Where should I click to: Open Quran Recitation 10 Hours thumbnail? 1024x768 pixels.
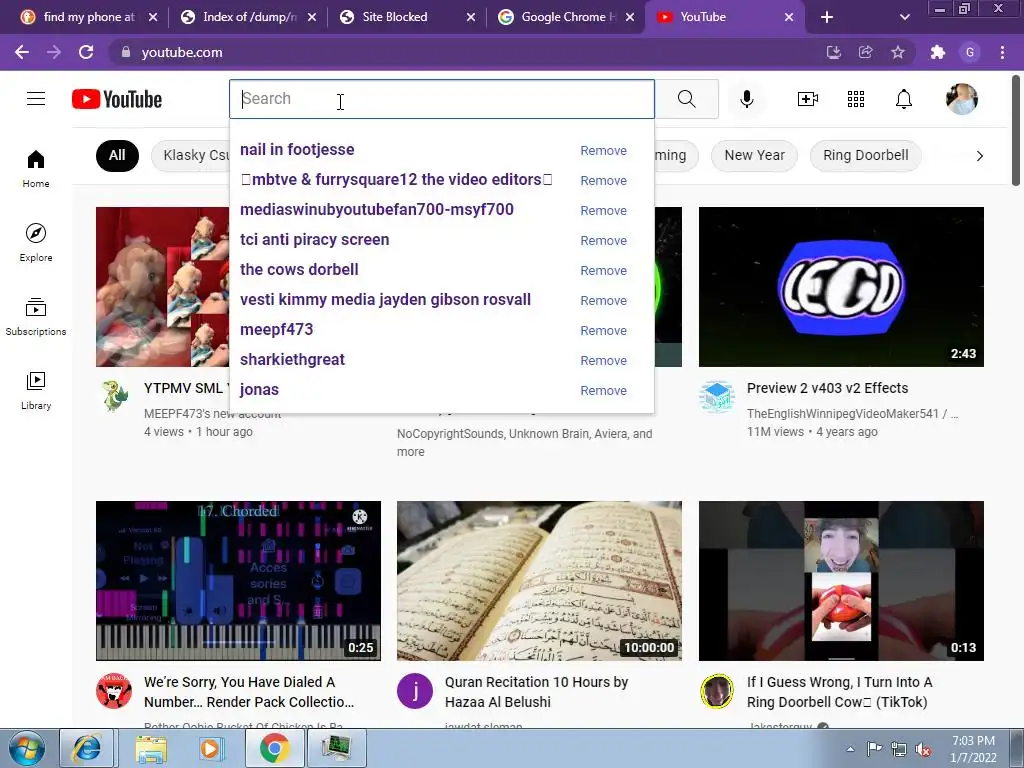tap(539, 581)
